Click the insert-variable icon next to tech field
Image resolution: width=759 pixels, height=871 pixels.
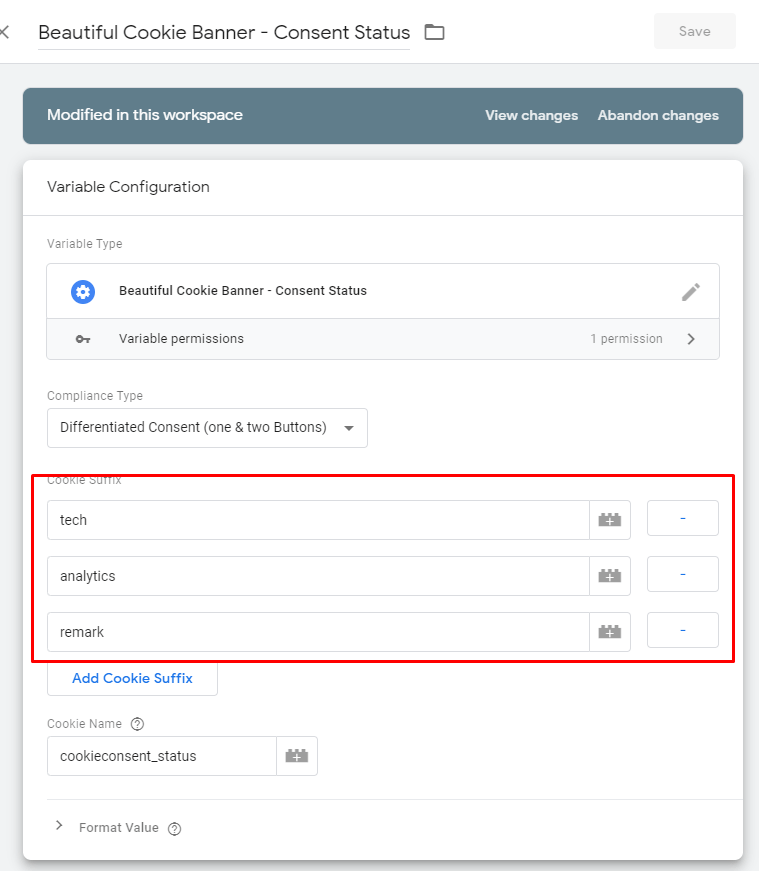pyautogui.click(x=610, y=520)
